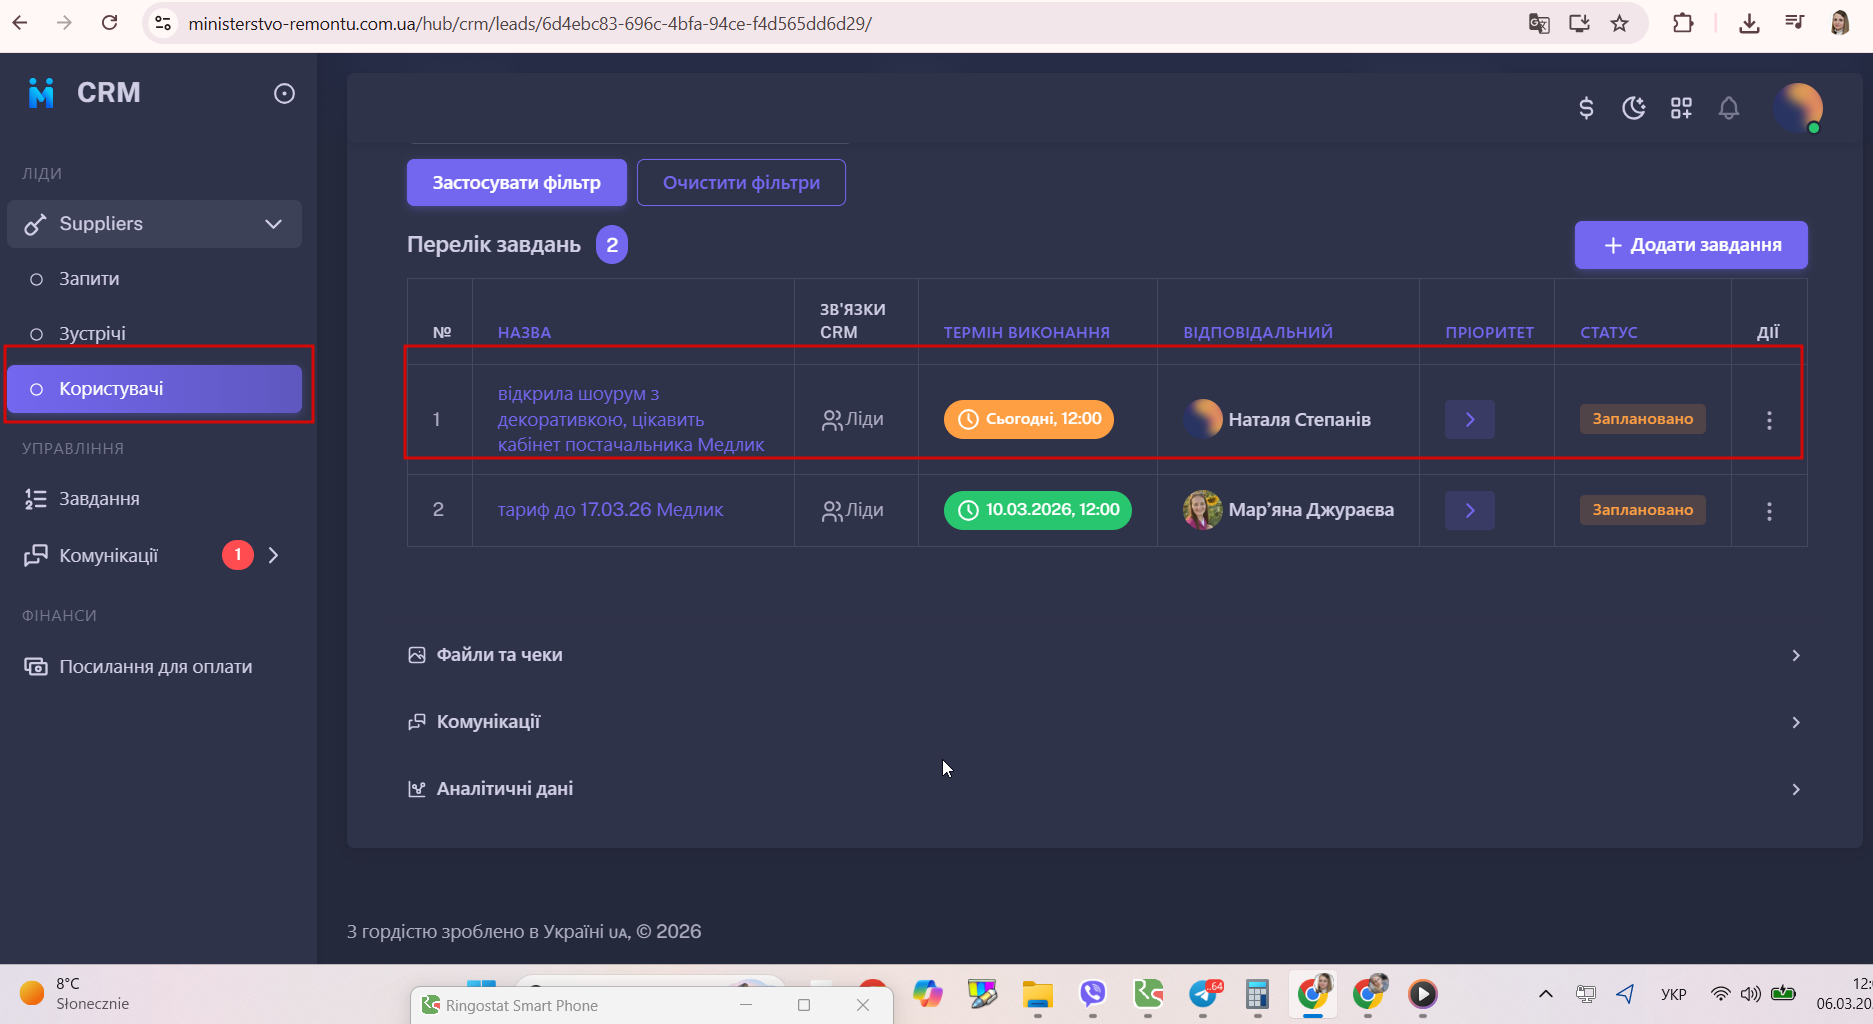Open the browser extensions puzzle icon
Image resolution: width=1873 pixels, height=1024 pixels.
point(1683,23)
